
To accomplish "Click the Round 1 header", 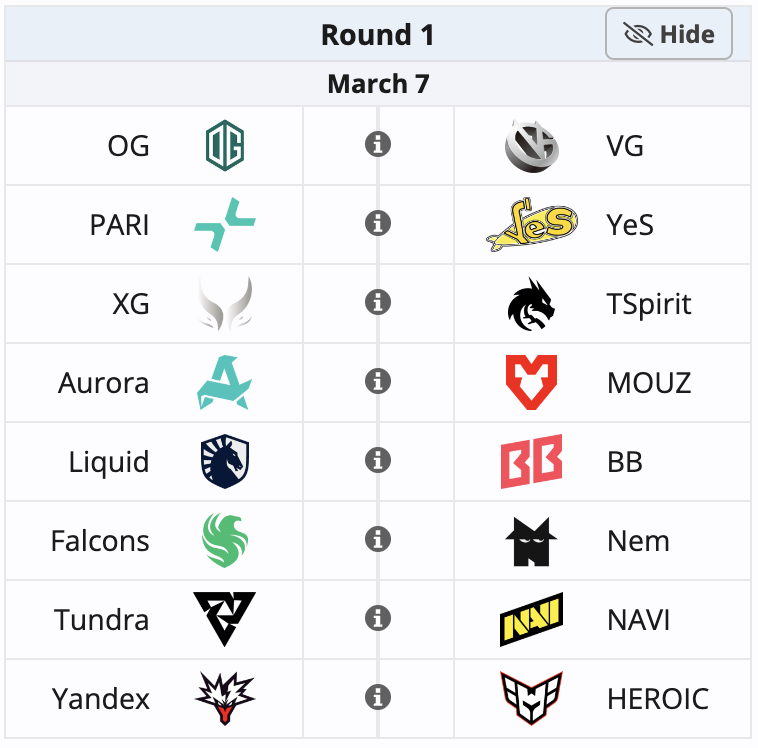I will tap(377, 35).
